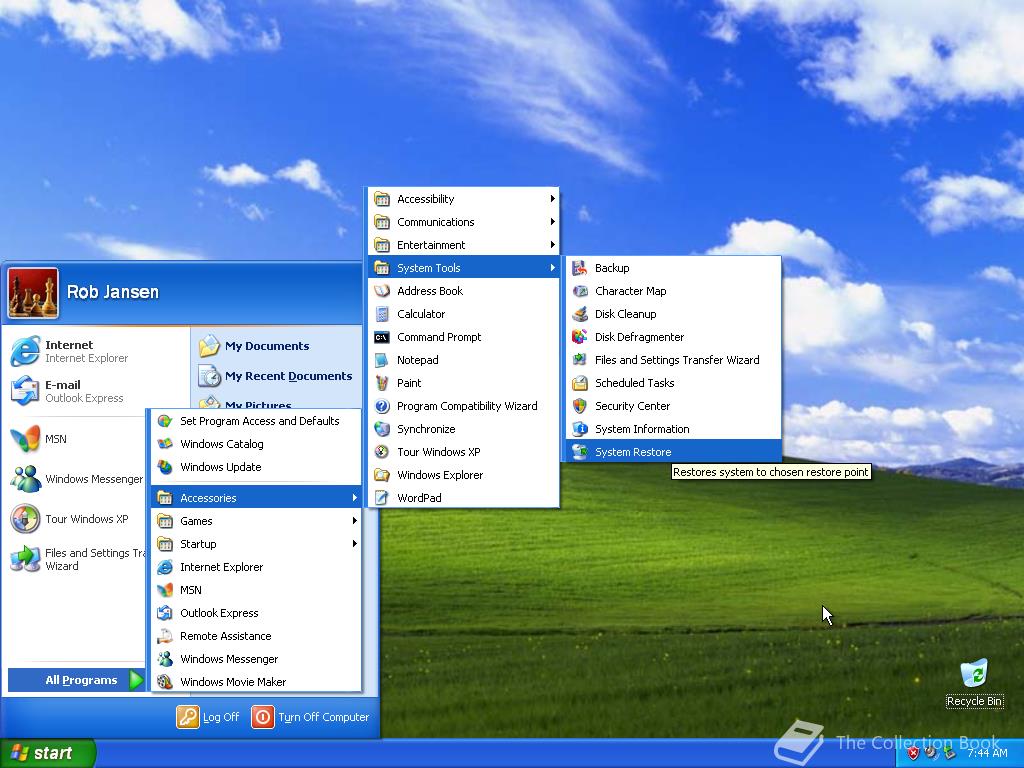Screen dimensions: 1024x768
Task: Click the Log Off button
Action: 208,717
